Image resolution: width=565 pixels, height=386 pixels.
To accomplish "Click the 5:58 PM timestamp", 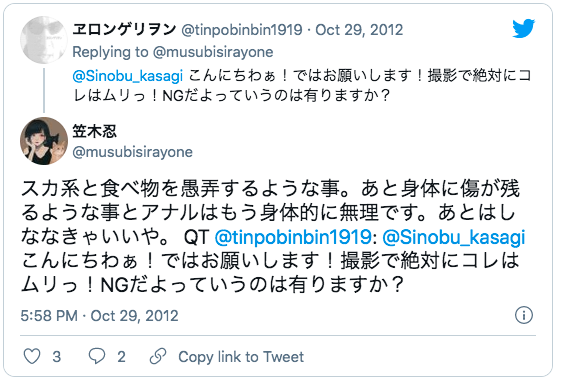I will 49,316.
